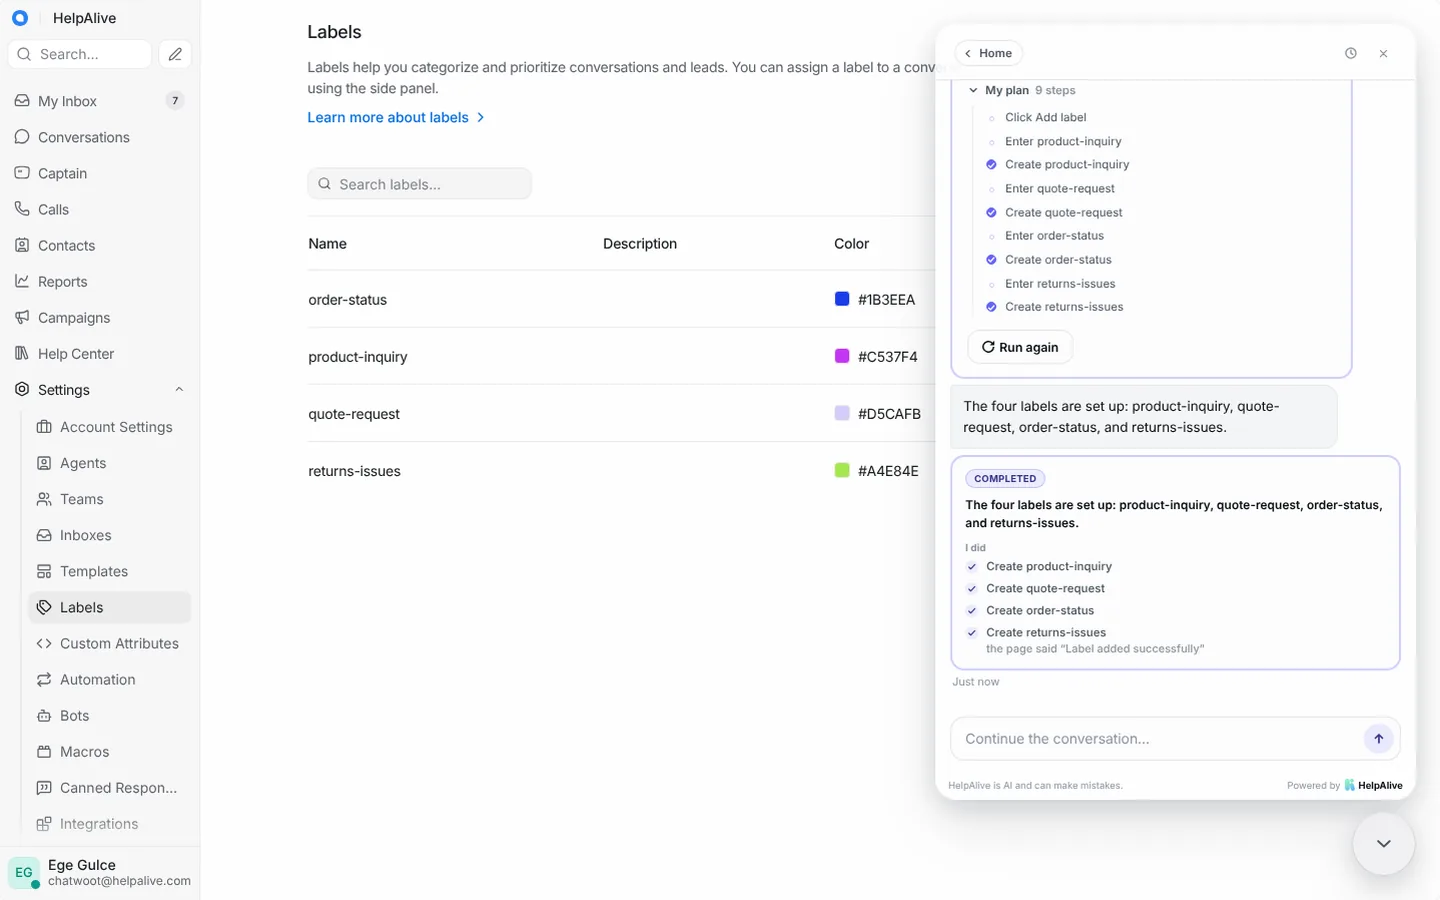Click the product-inquiry magenta color swatch

point(842,356)
